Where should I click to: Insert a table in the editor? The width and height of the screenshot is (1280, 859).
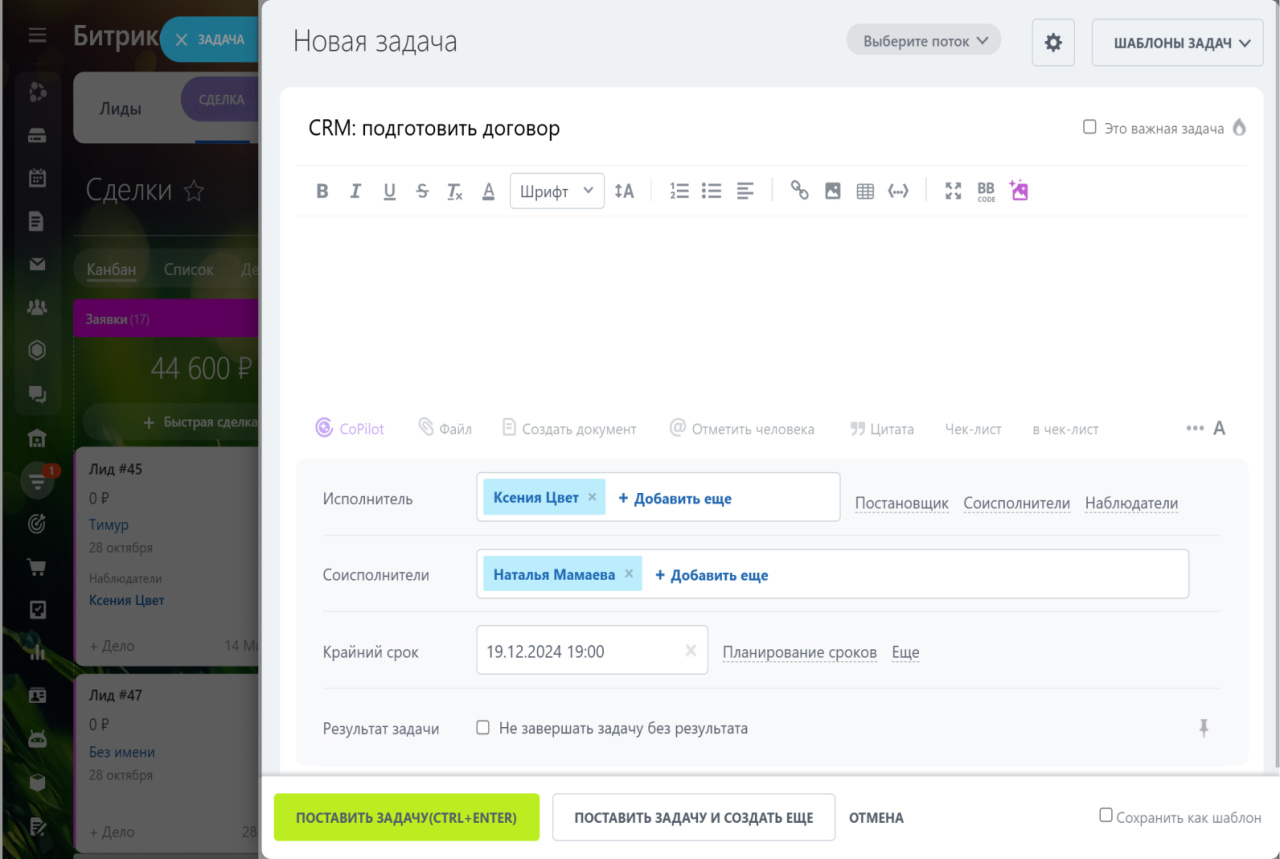[x=865, y=191]
